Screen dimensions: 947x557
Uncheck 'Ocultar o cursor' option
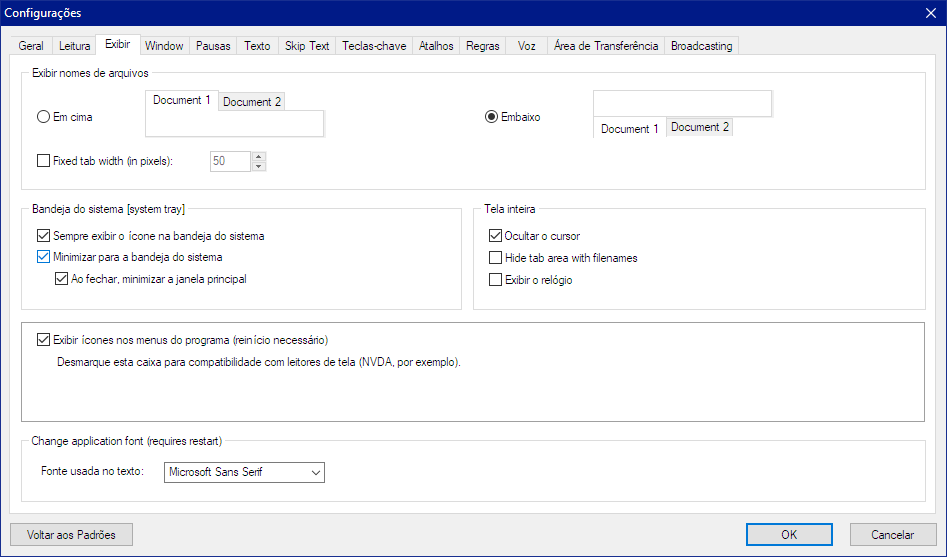pos(495,236)
